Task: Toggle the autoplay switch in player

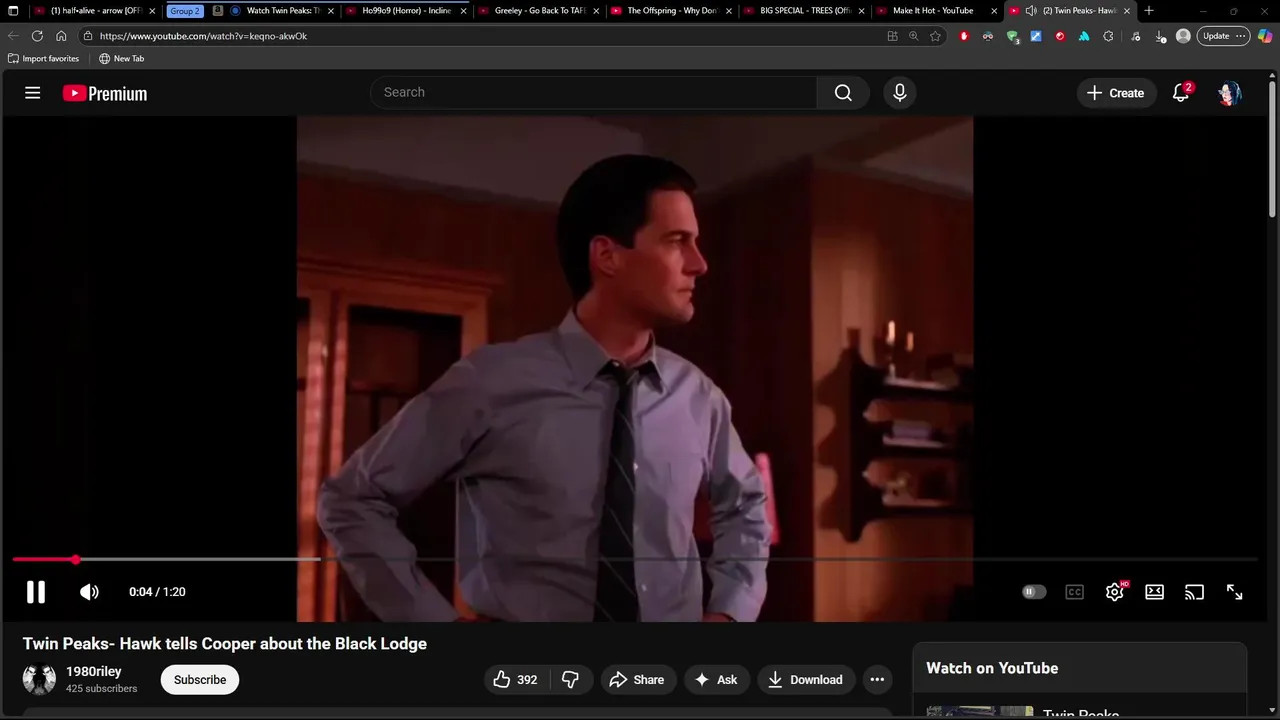Action: [1034, 592]
